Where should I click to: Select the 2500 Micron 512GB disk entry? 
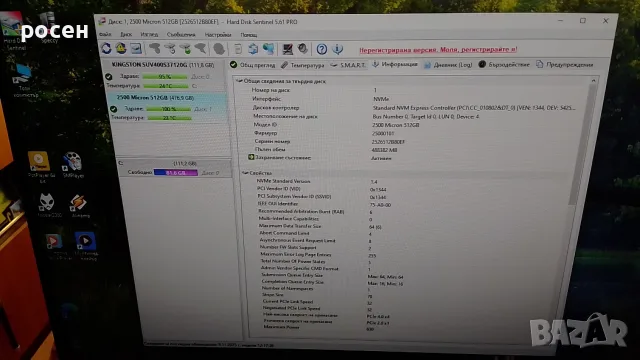155,98
